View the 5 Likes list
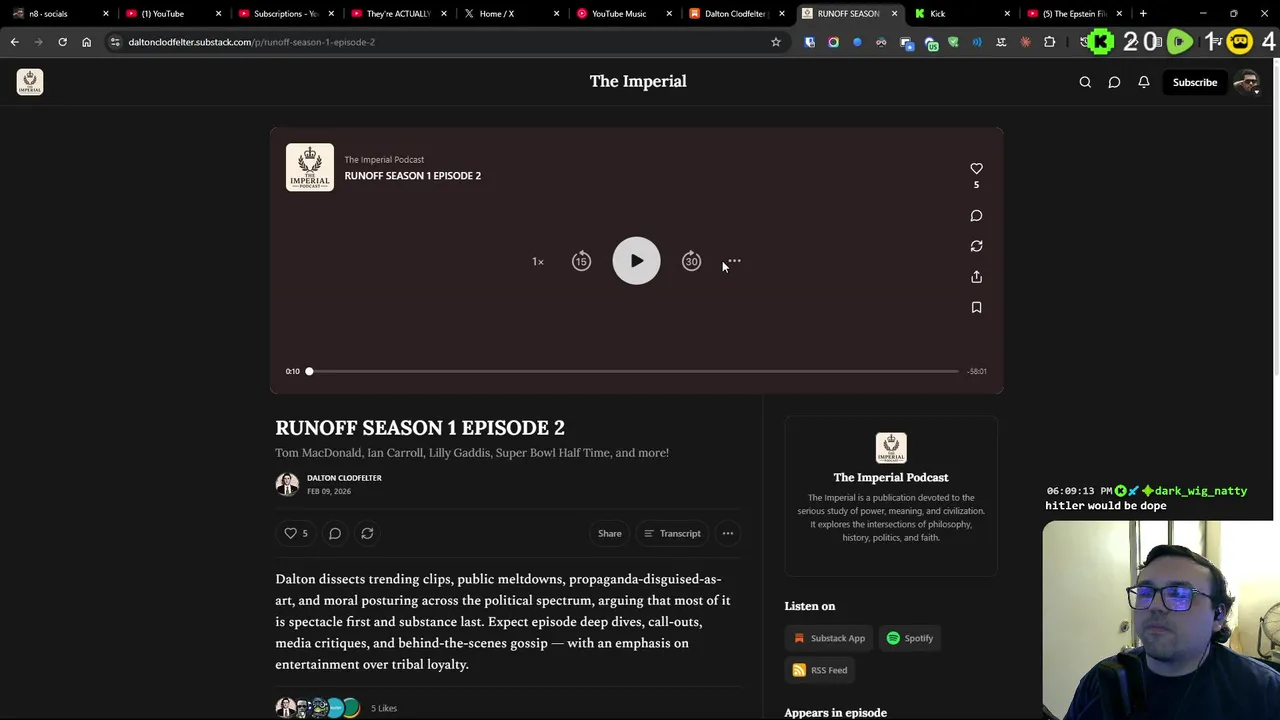The width and height of the screenshot is (1280, 720). tap(384, 708)
